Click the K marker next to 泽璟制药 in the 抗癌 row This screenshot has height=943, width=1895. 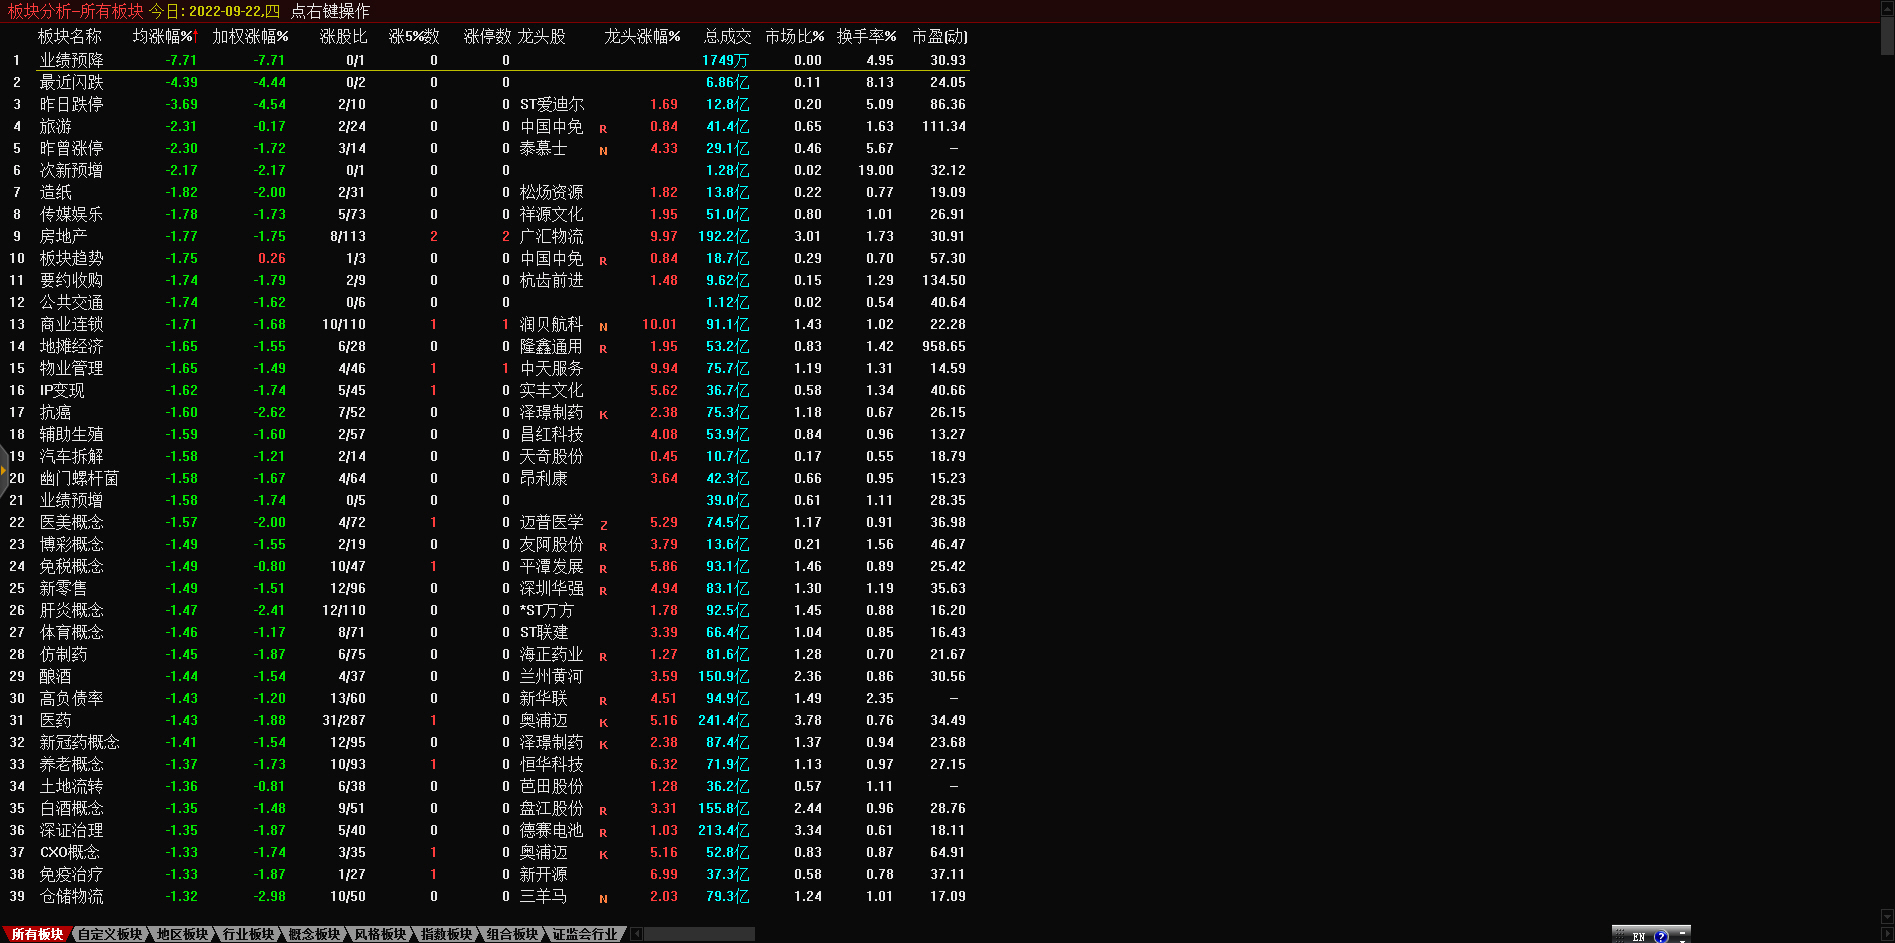(x=603, y=415)
